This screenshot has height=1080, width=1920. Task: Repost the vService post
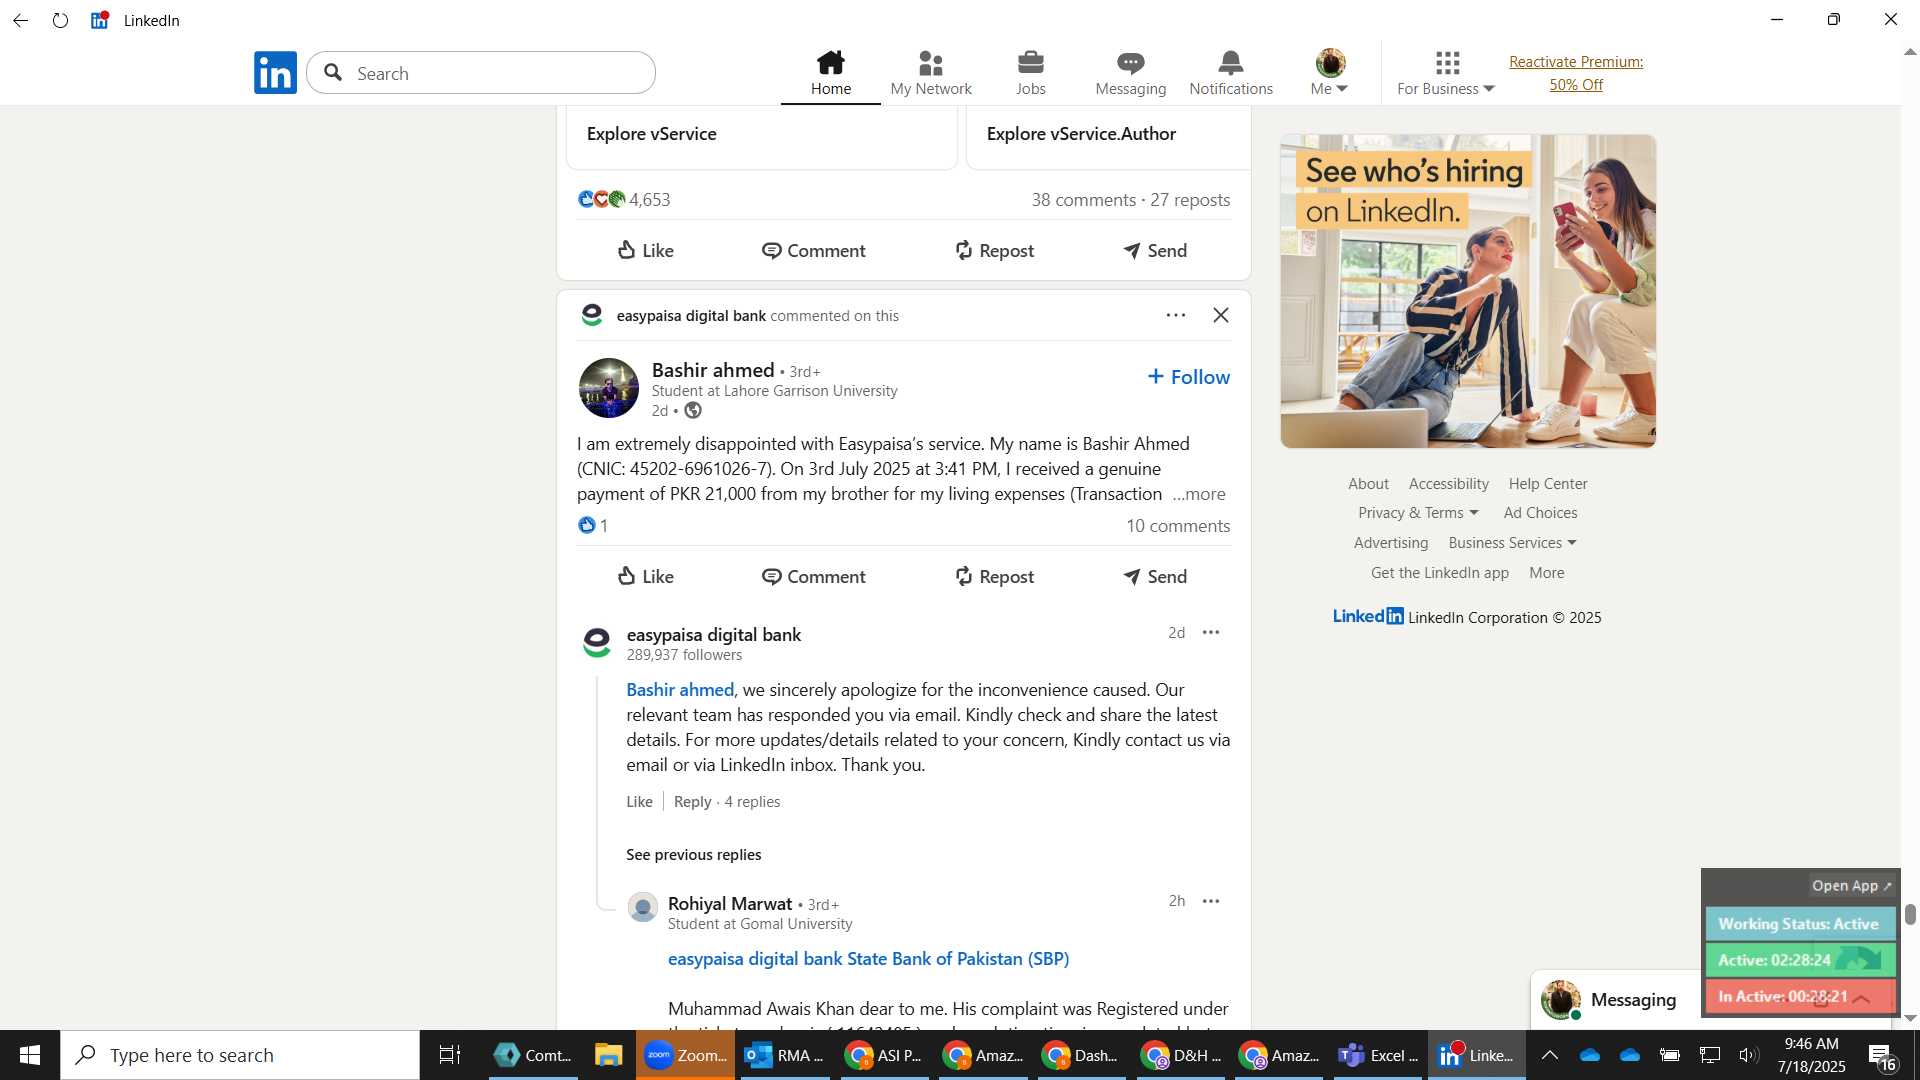994,250
